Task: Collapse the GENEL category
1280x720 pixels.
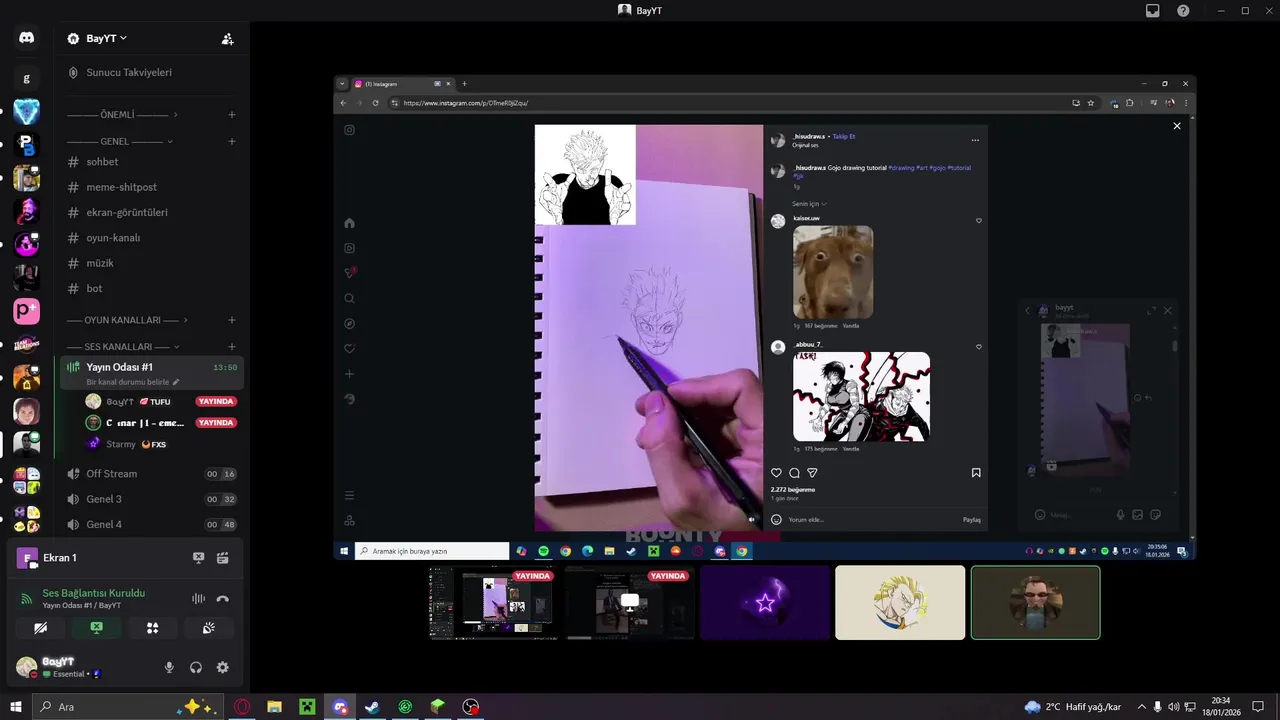Action: [x=121, y=142]
